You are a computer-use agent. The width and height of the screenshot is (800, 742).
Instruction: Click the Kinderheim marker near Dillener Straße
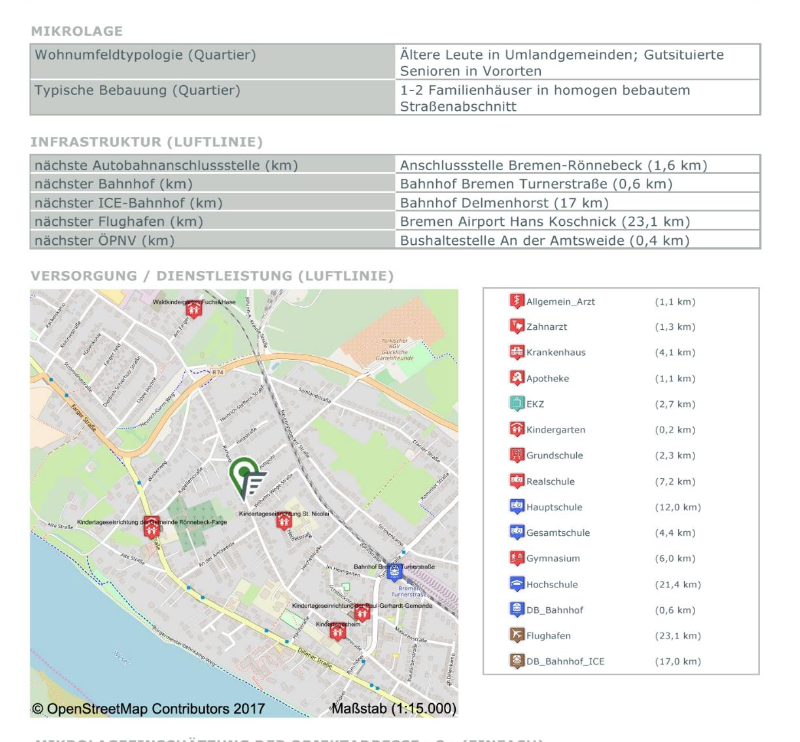337,632
